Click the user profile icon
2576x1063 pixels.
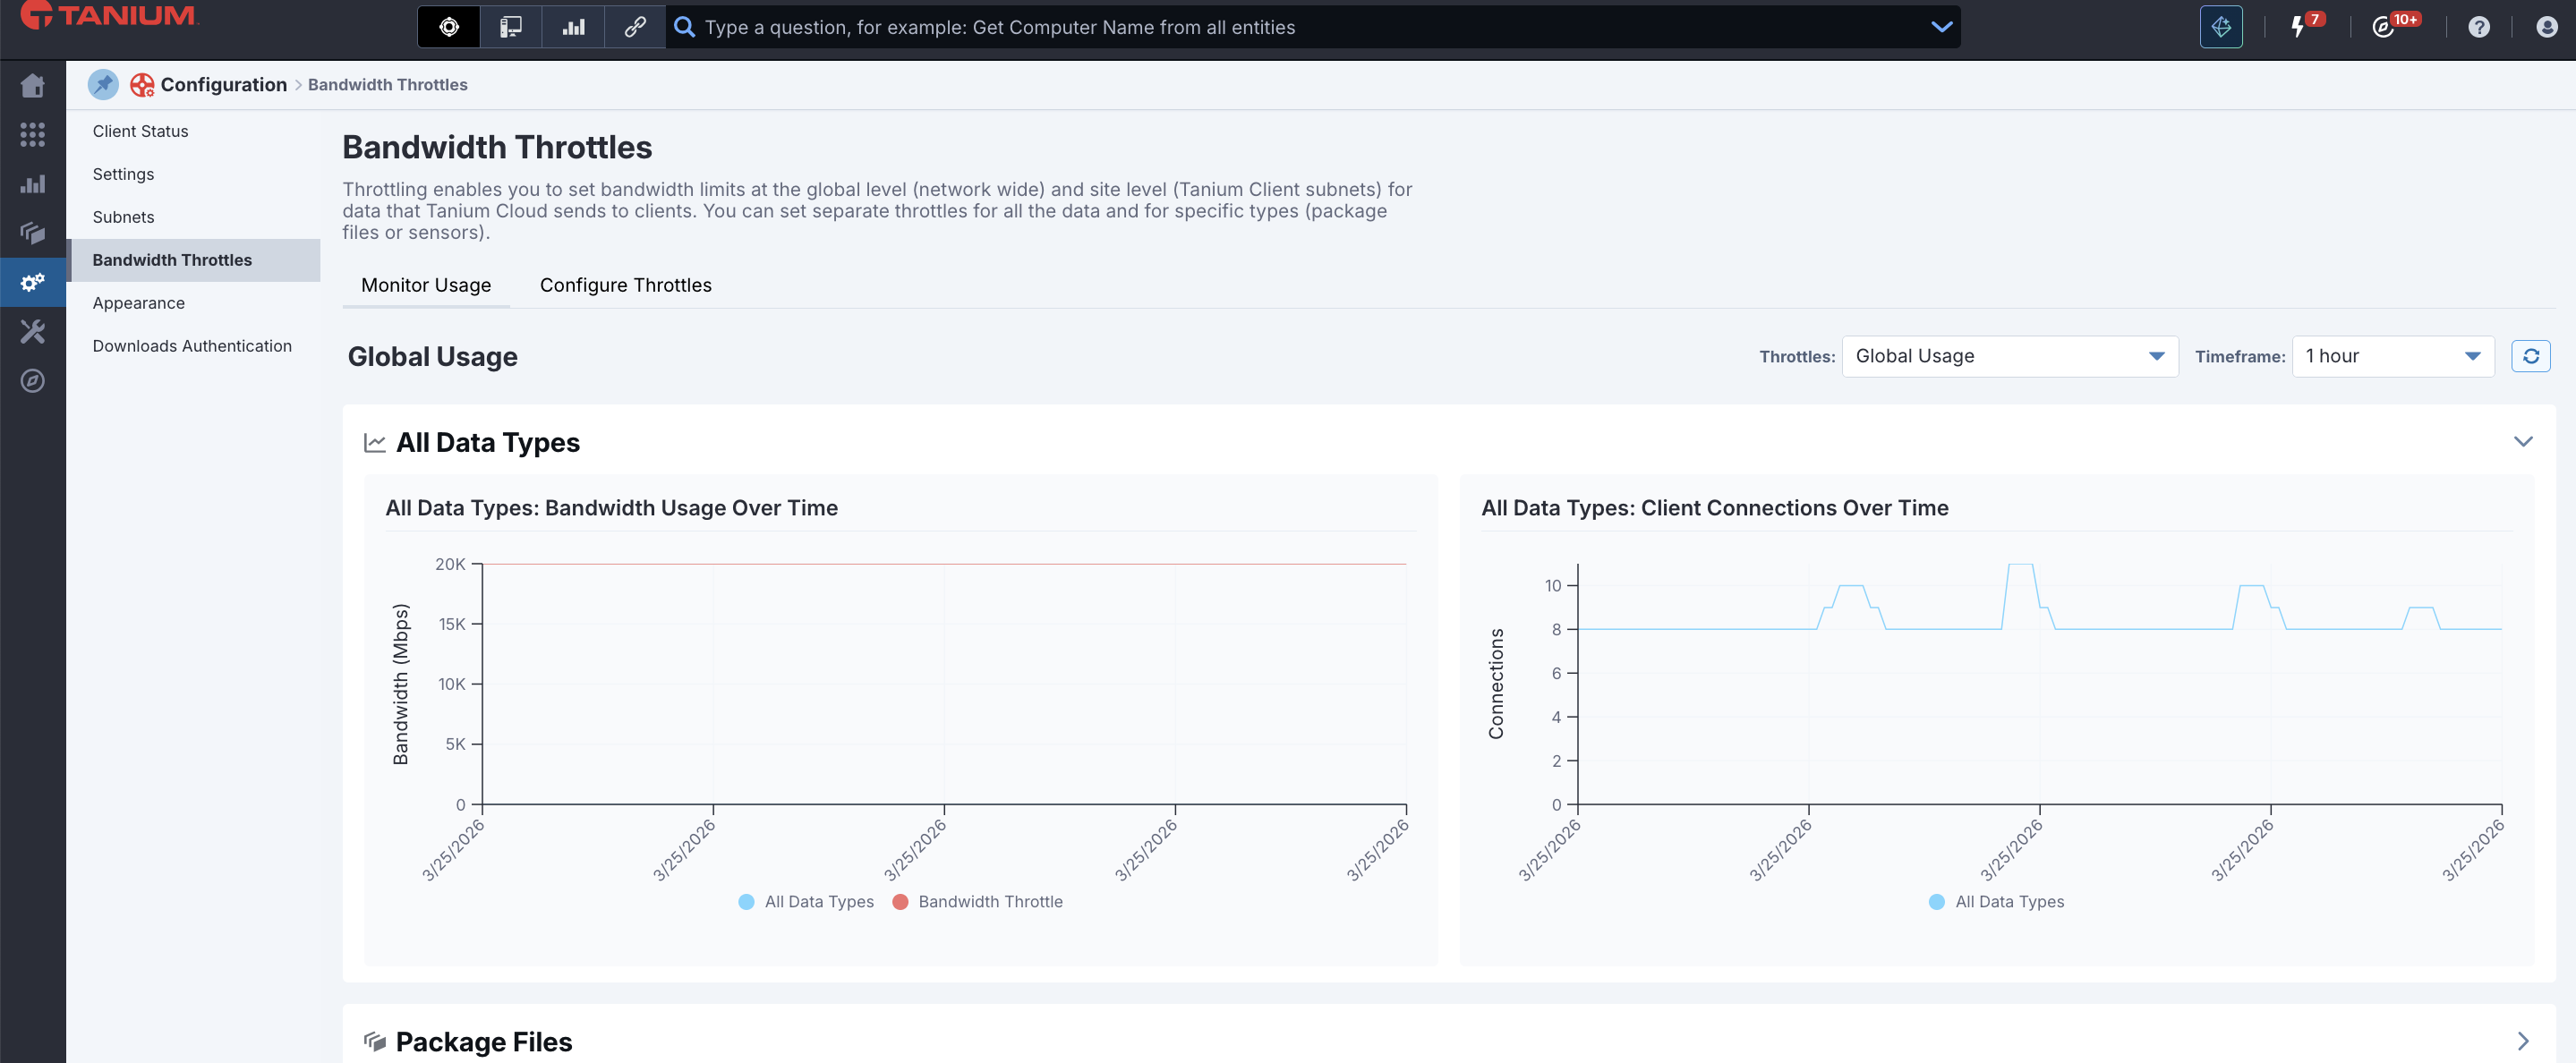coord(2546,27)
